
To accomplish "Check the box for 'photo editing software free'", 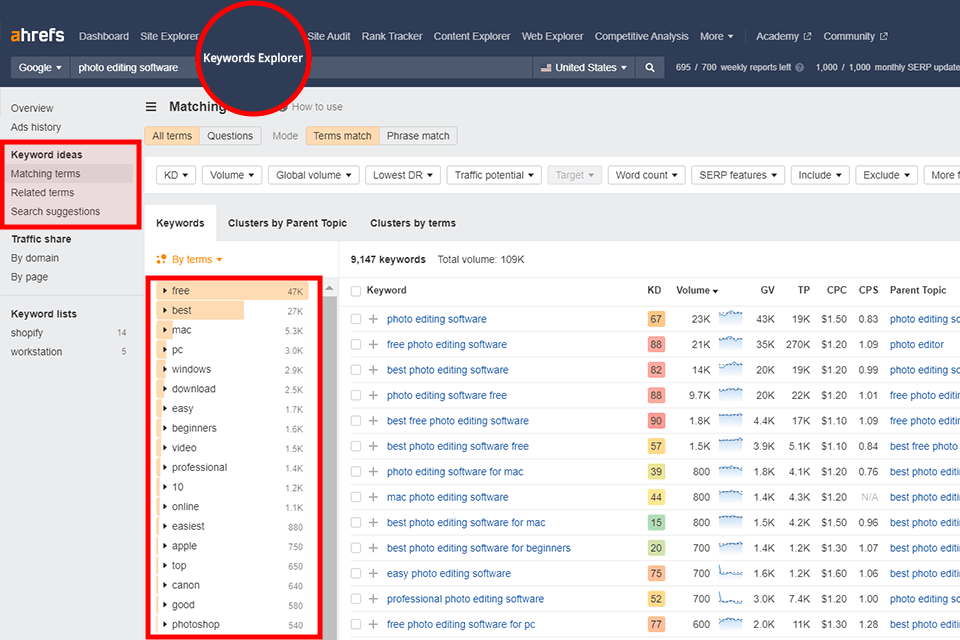I will (x=356, y=395).
